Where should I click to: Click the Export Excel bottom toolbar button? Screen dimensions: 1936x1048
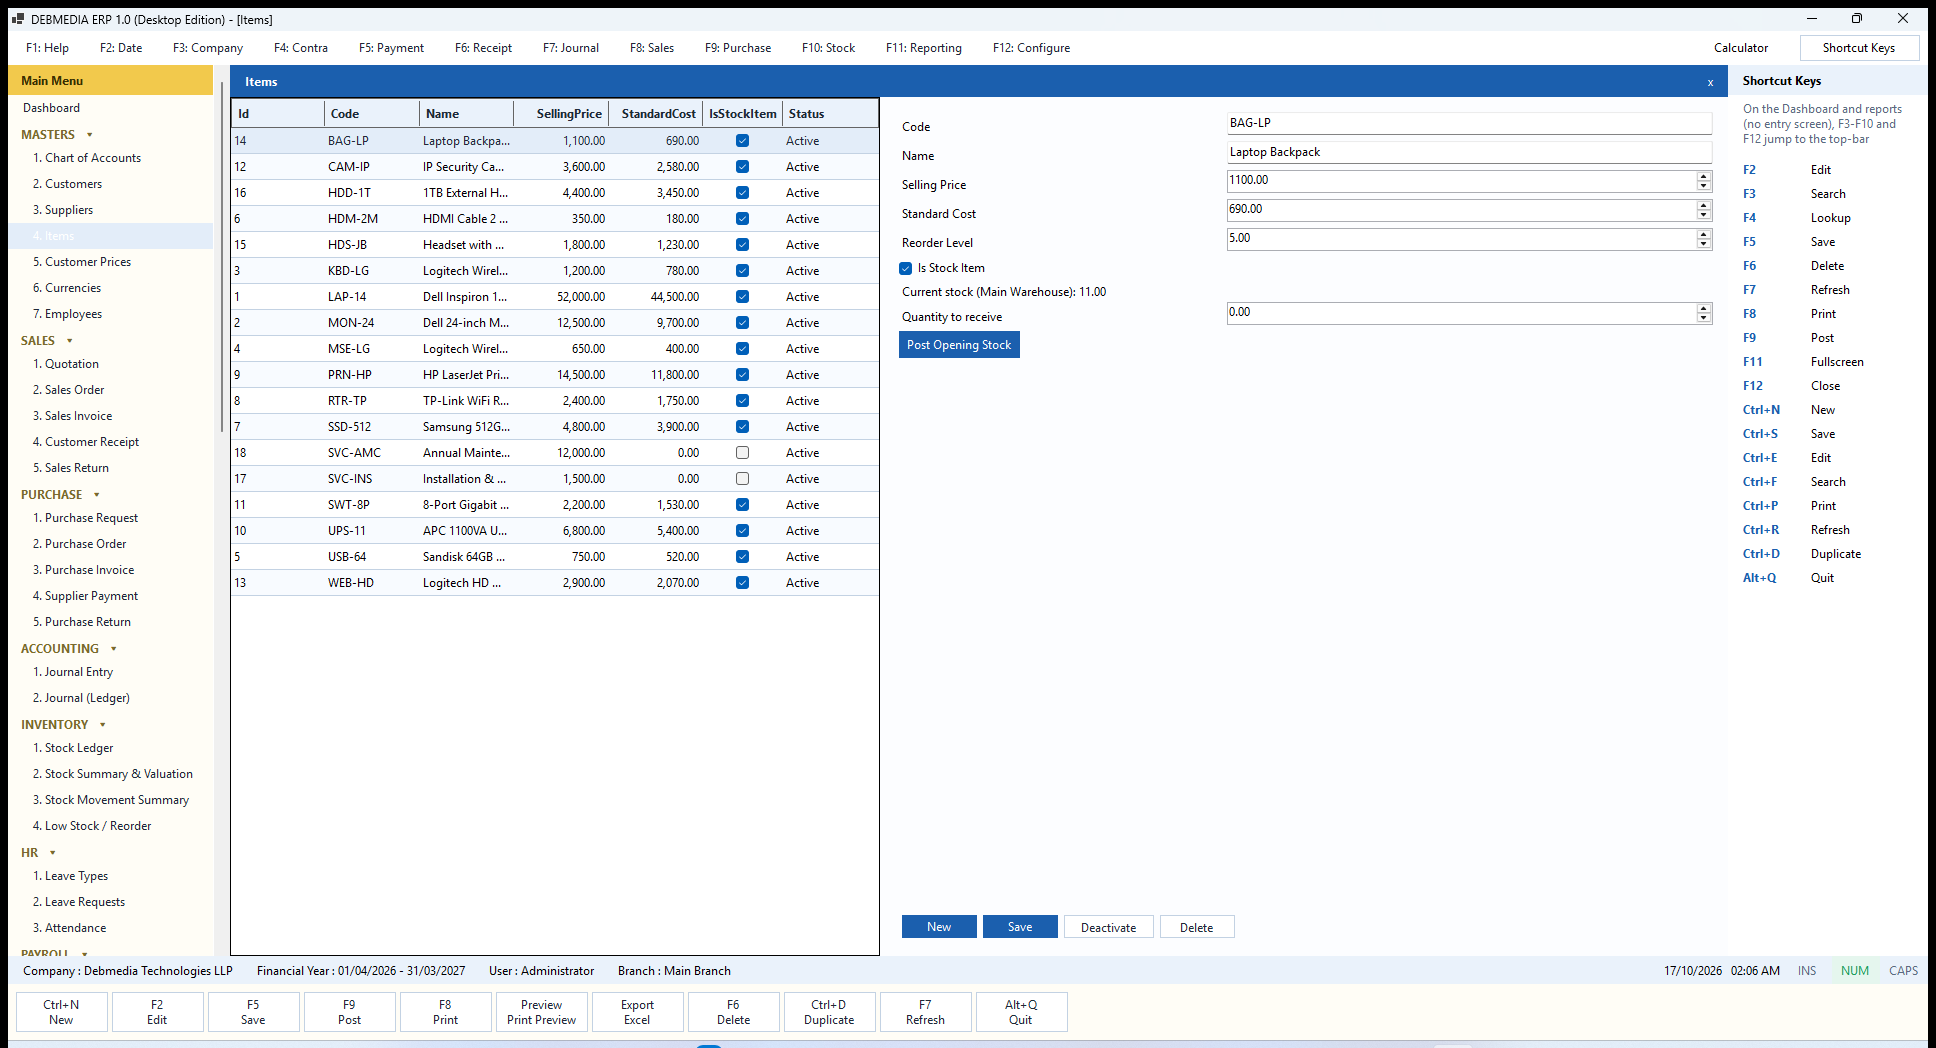pos(637,1012)
